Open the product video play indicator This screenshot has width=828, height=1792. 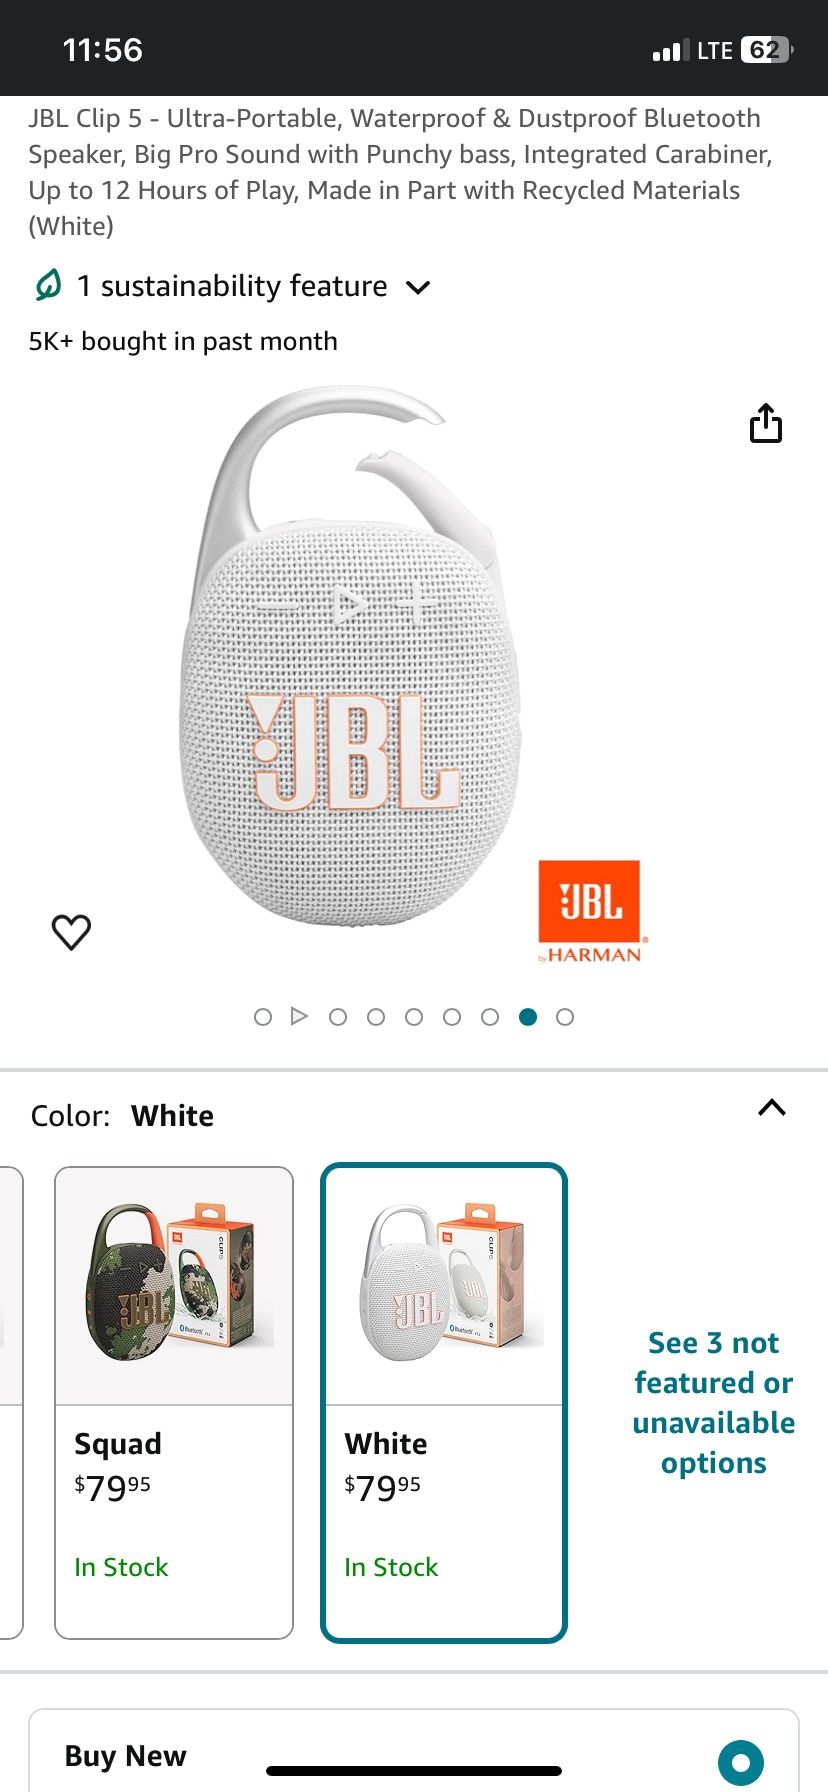pos(299,1017)
